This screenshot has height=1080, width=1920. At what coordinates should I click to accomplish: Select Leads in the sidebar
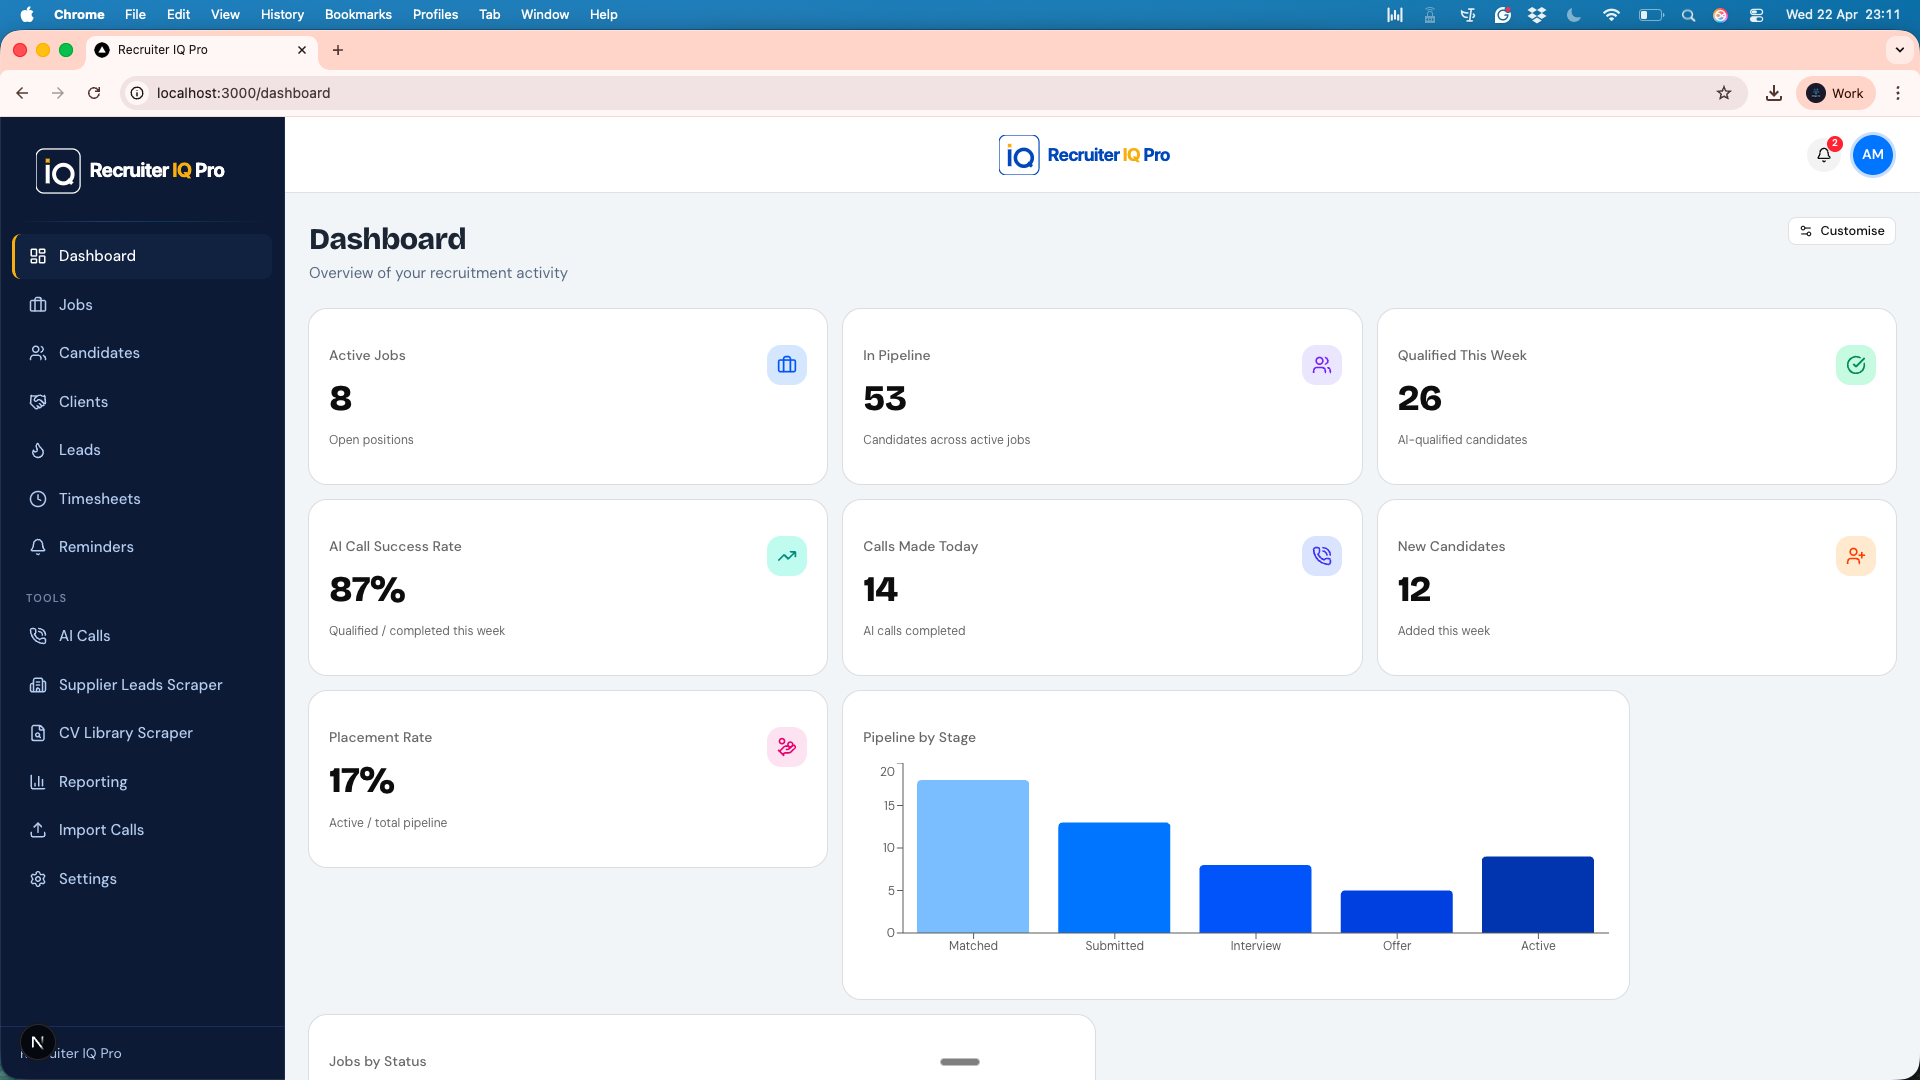tap(142, 450)
